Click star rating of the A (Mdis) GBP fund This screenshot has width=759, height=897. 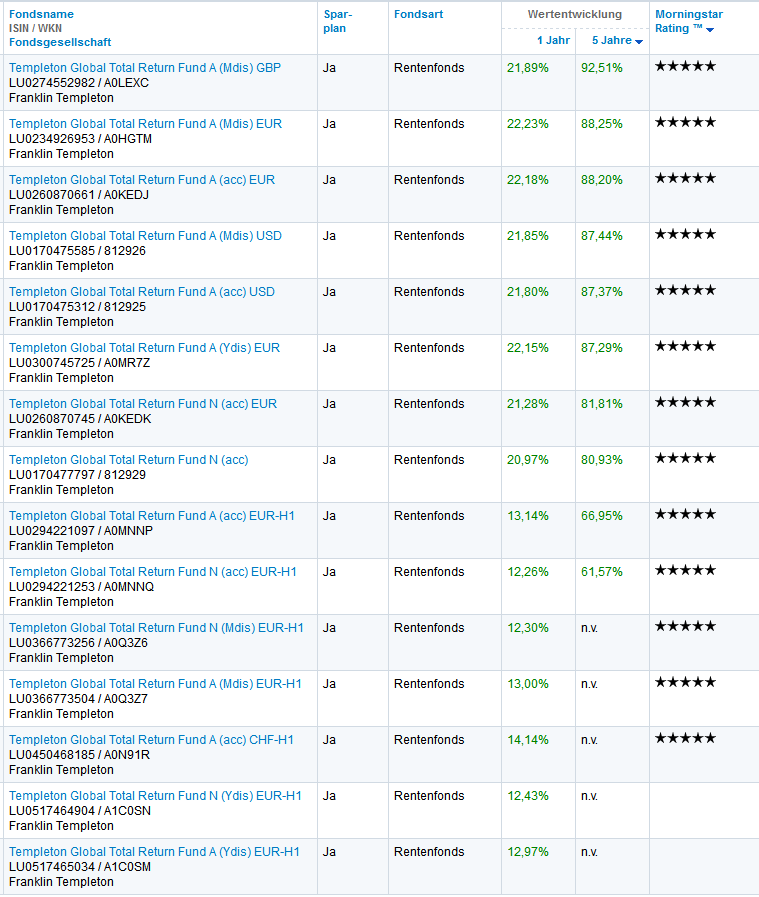tap(685, 66)
